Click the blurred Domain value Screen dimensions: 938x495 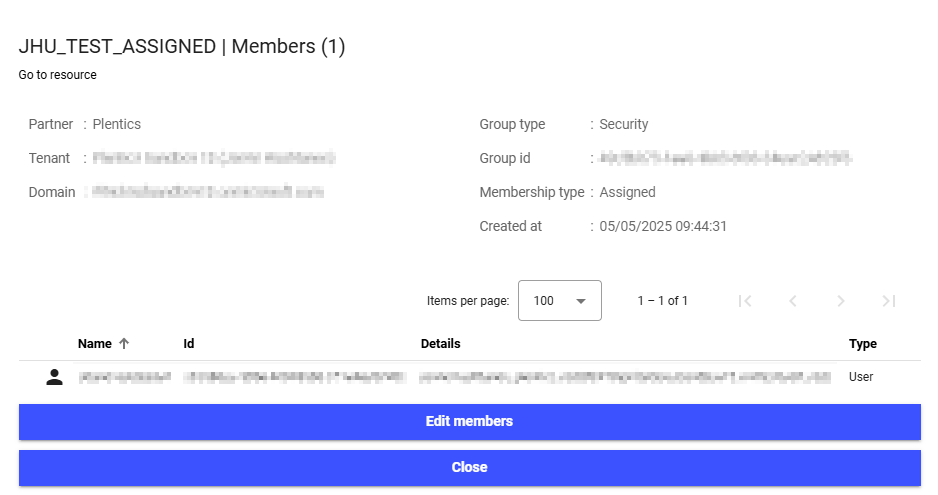click(208, 192)
